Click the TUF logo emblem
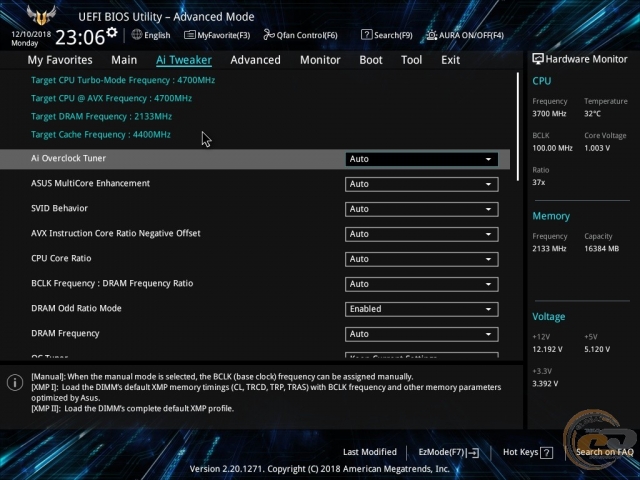640x480 pixels. pyautogui.click(x=41, y=15)
